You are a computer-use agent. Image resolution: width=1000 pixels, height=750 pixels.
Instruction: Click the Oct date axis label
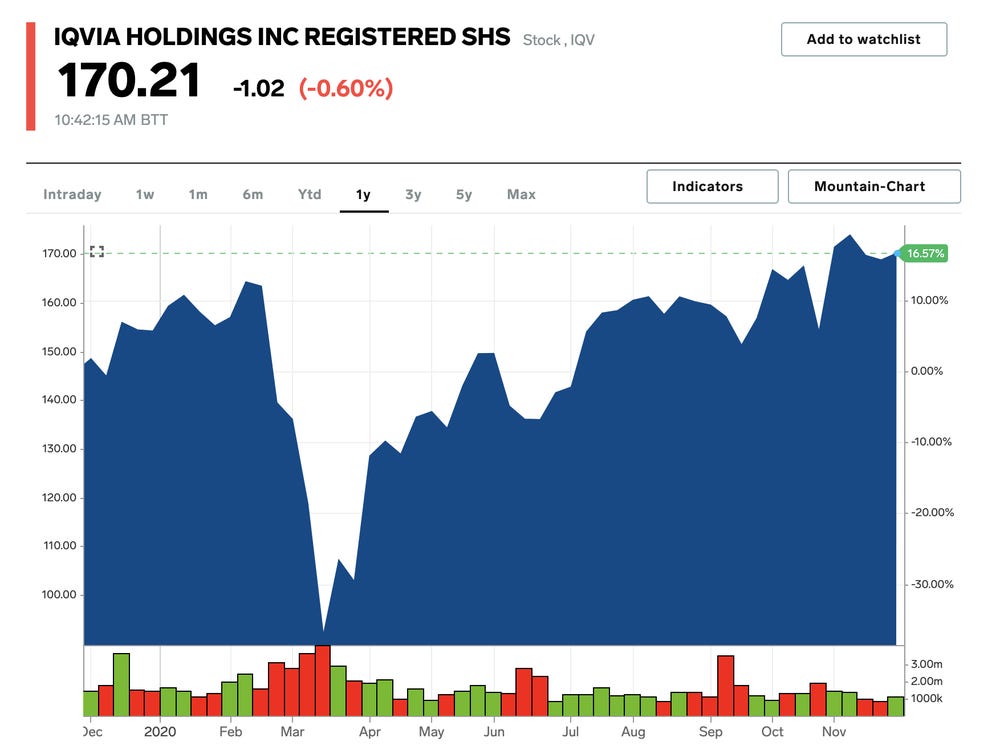tap(772, 732)
